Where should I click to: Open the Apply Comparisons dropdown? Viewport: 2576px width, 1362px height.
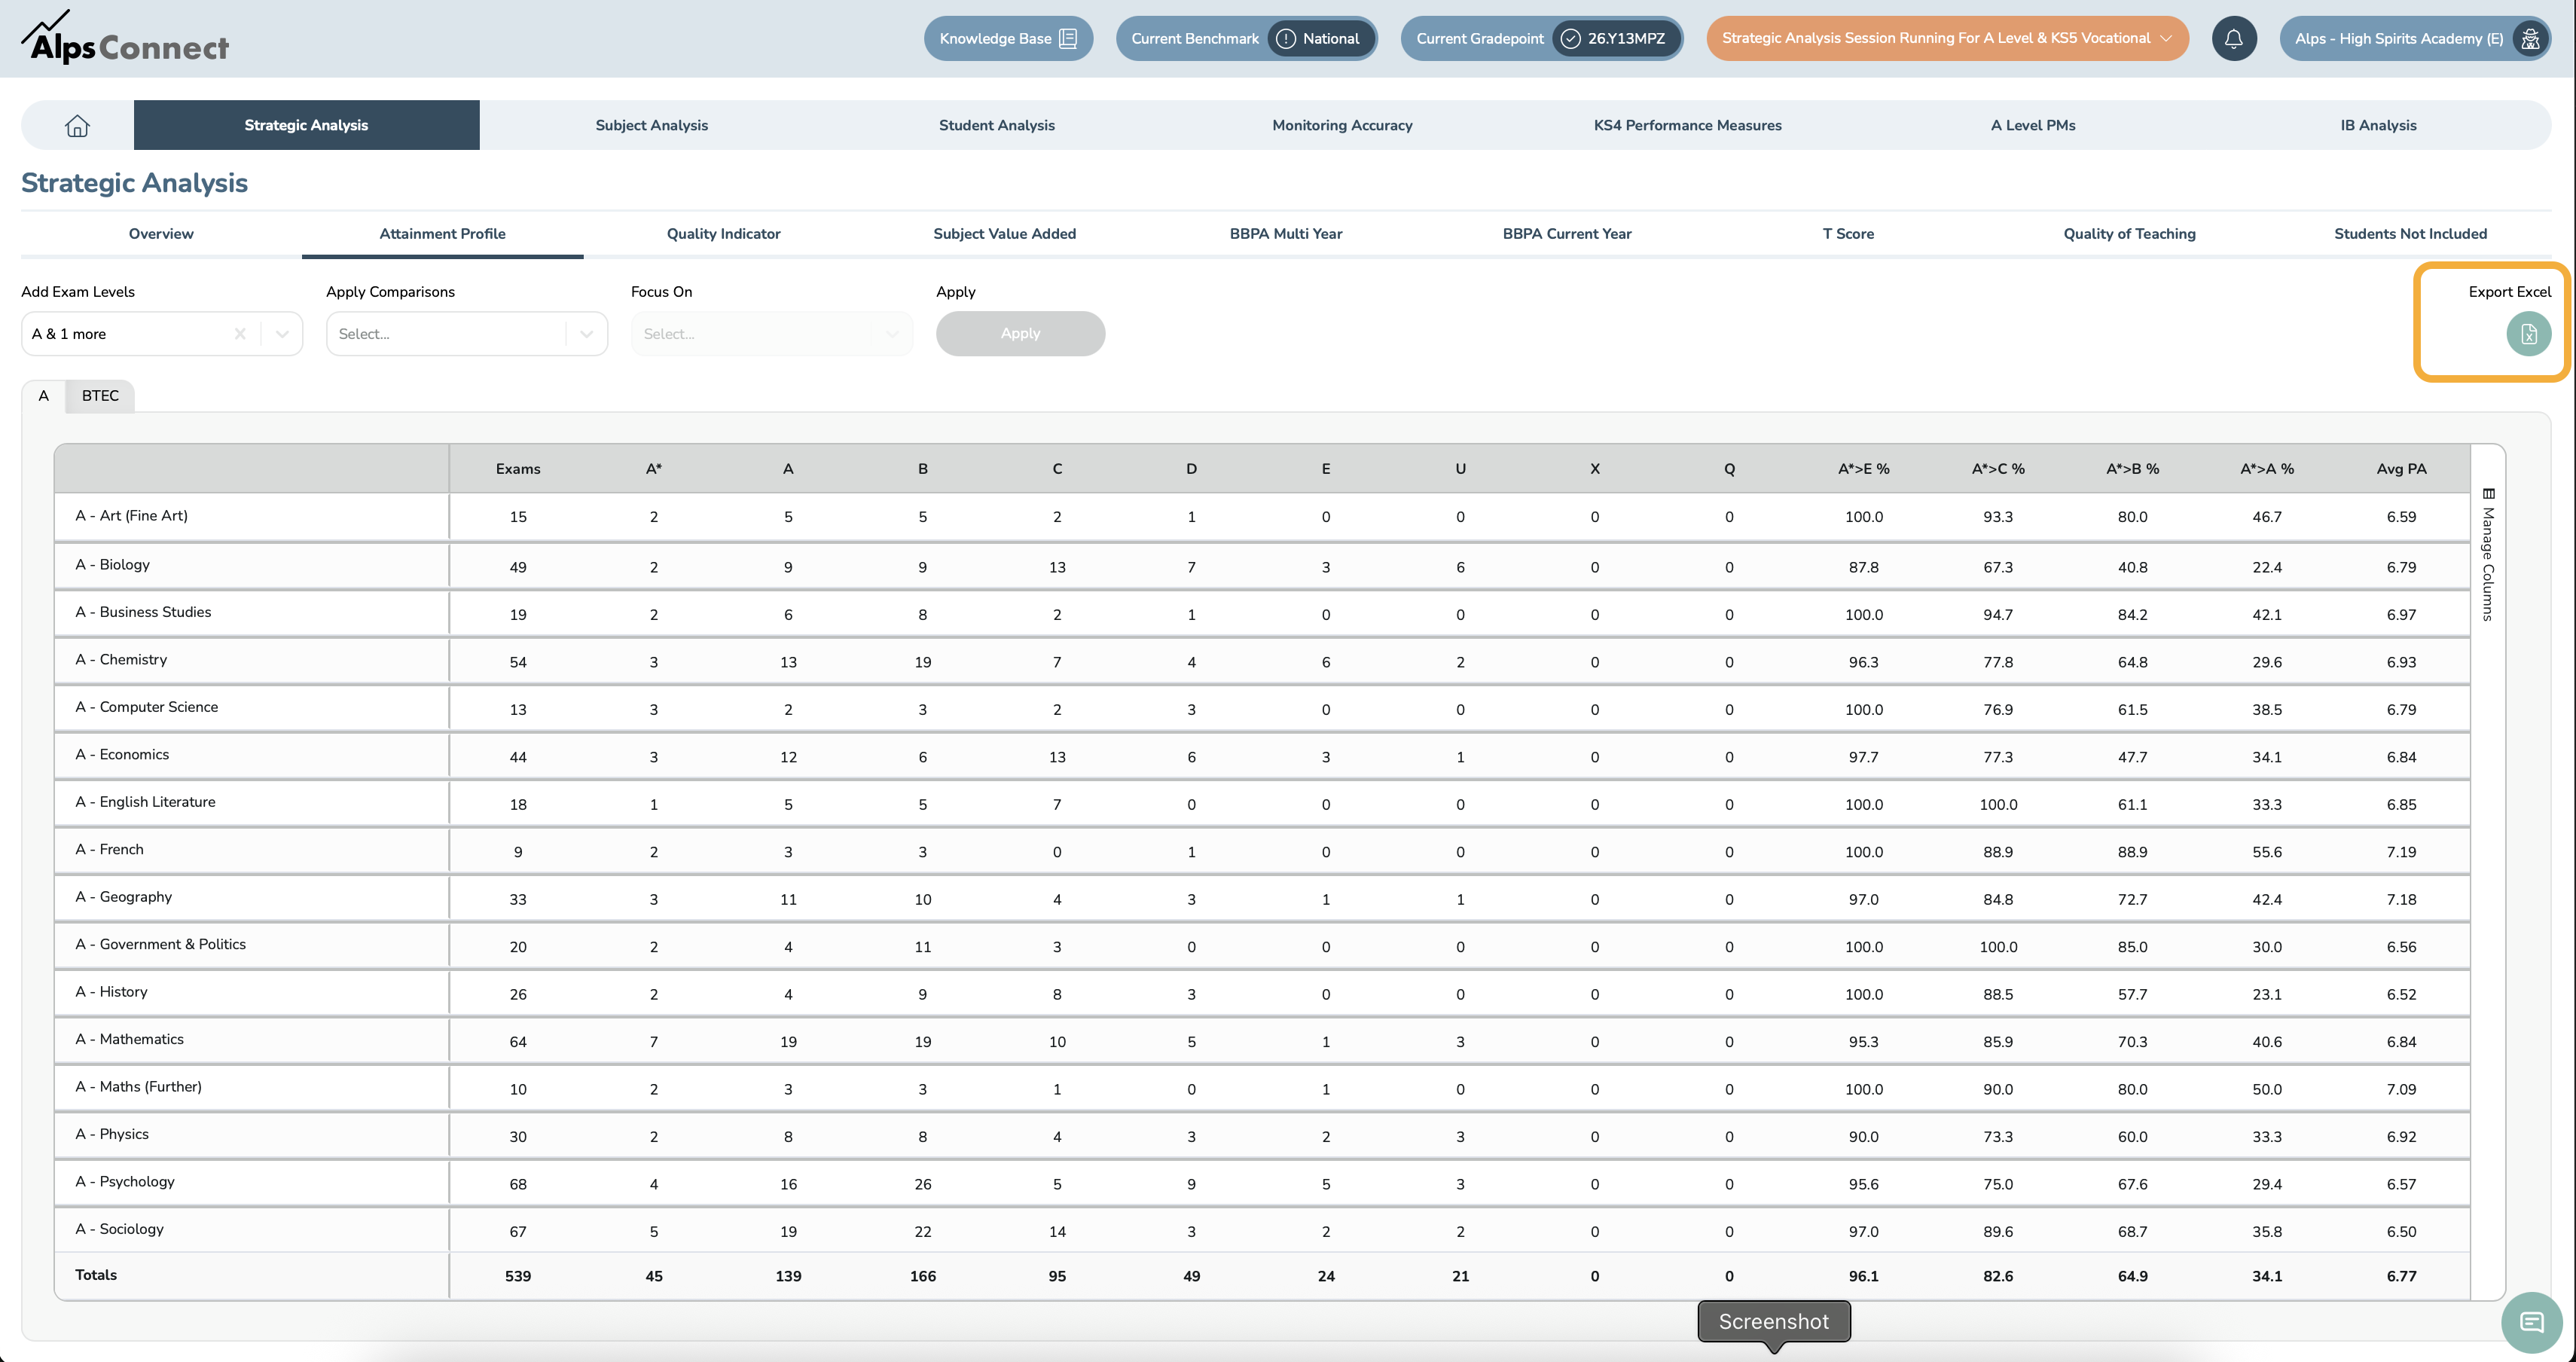587,334
